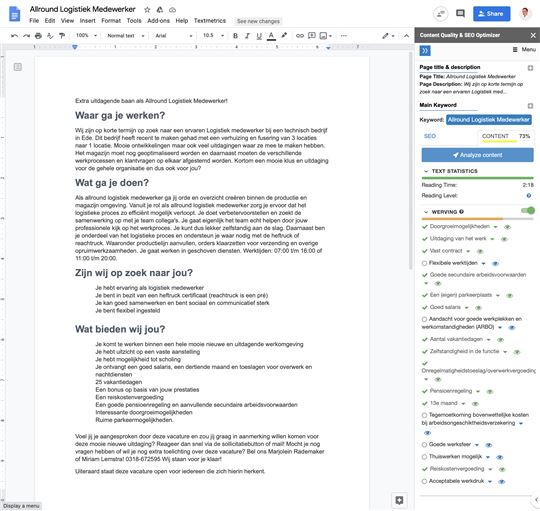Open the Google account avatar
The width and height of the screenshot is (540, 511).
(525, 14)
